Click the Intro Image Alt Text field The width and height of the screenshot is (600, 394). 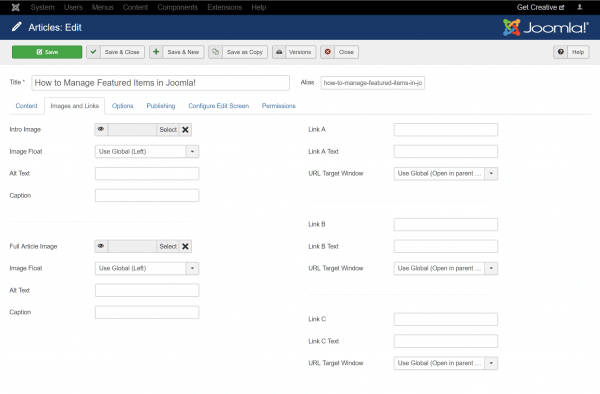[147, 173]
